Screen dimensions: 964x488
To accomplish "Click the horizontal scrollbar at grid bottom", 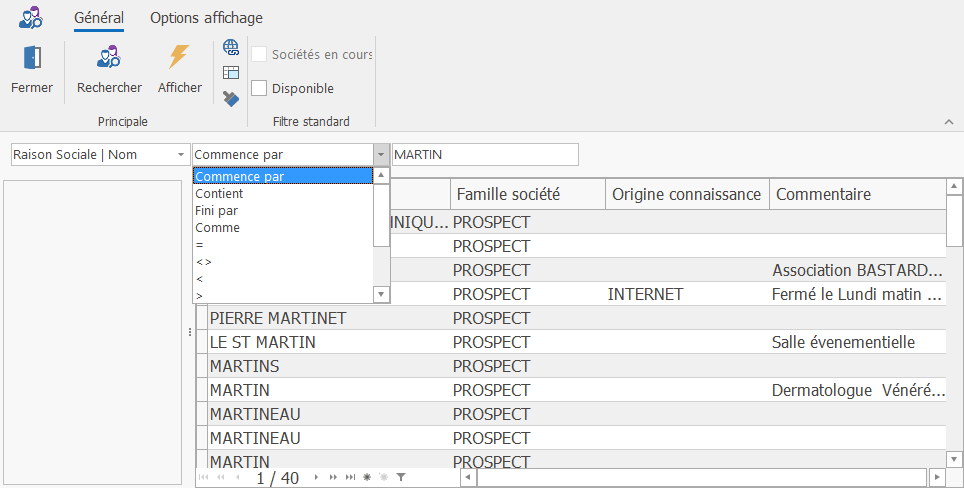I will coord(700,478).
